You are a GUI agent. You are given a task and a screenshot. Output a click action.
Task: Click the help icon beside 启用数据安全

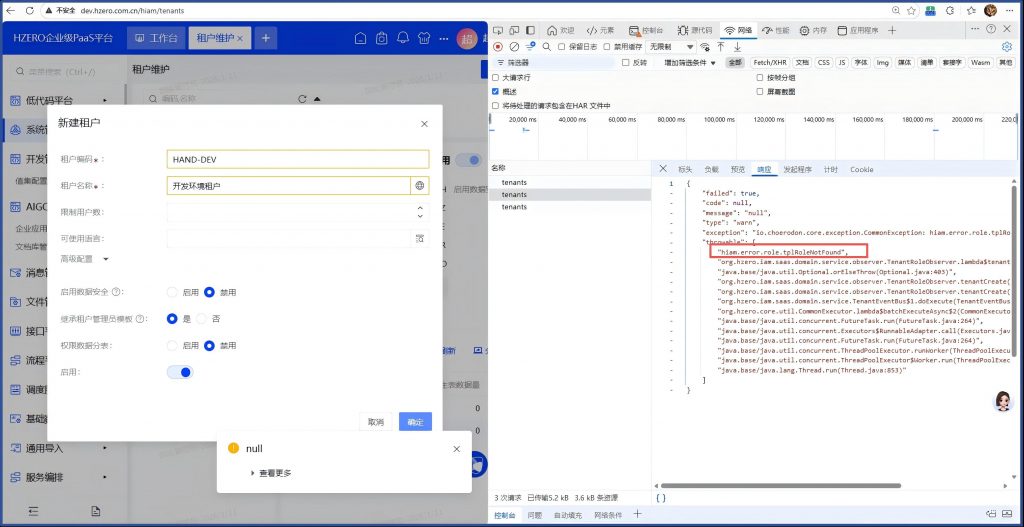pos(118,292)
